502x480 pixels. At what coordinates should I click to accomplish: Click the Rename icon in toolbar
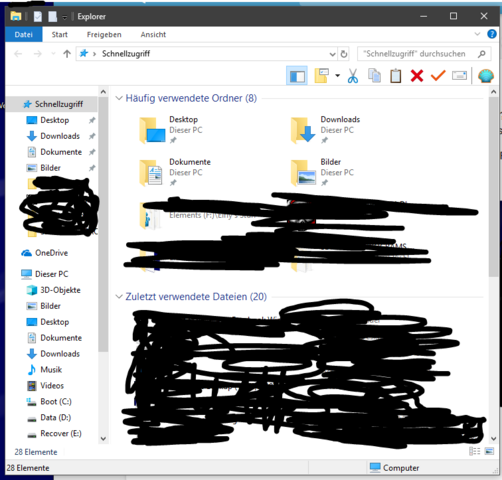click(459, 76)
